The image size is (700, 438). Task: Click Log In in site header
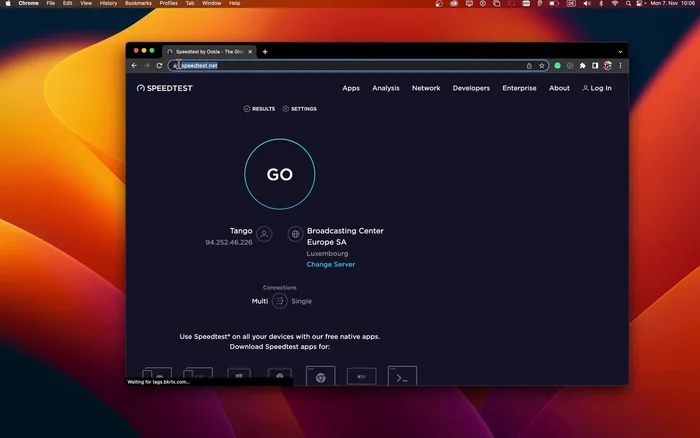[597, 88]
